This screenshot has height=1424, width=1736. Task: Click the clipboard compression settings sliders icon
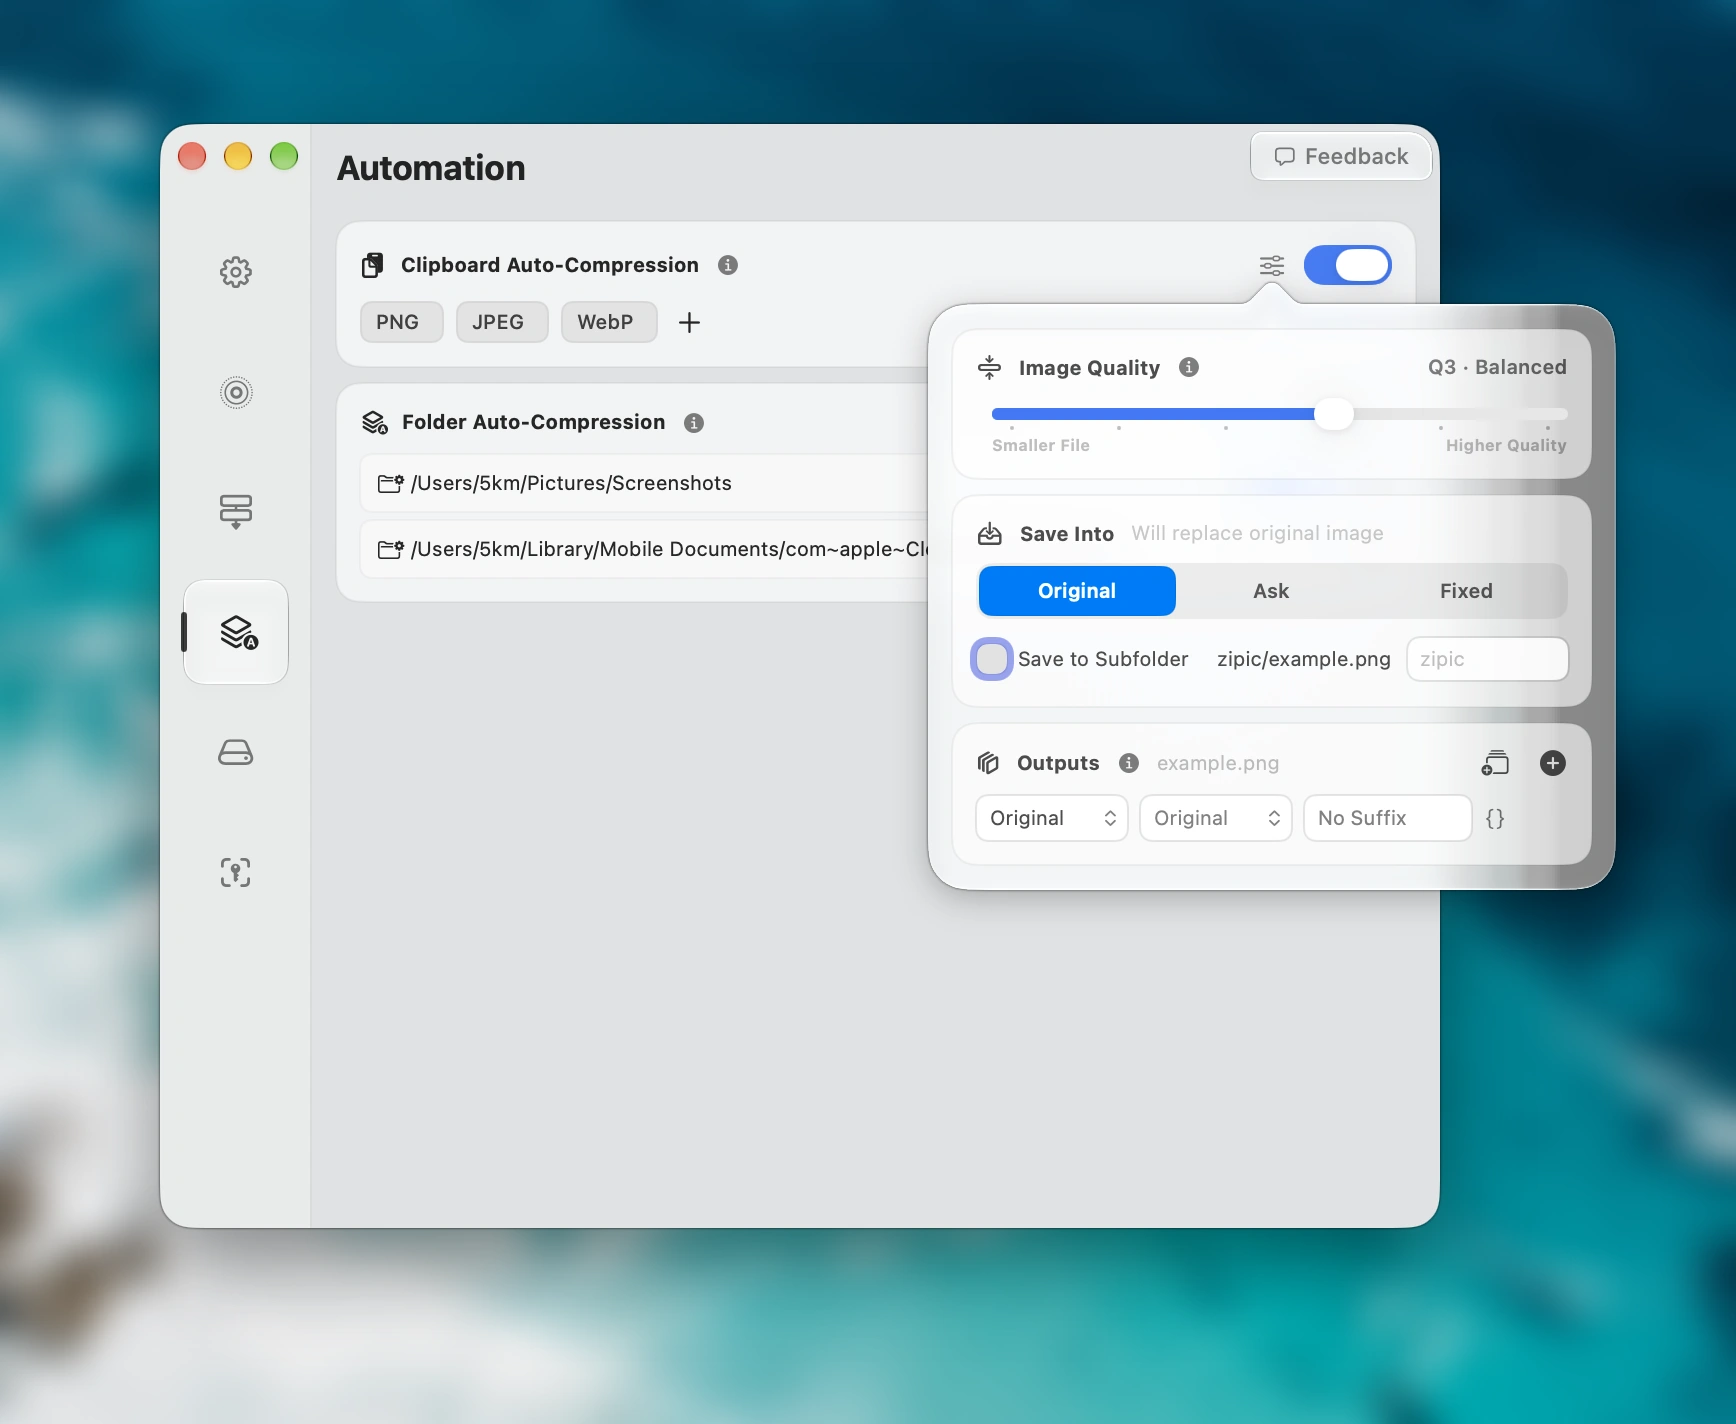pos(1272,265)
